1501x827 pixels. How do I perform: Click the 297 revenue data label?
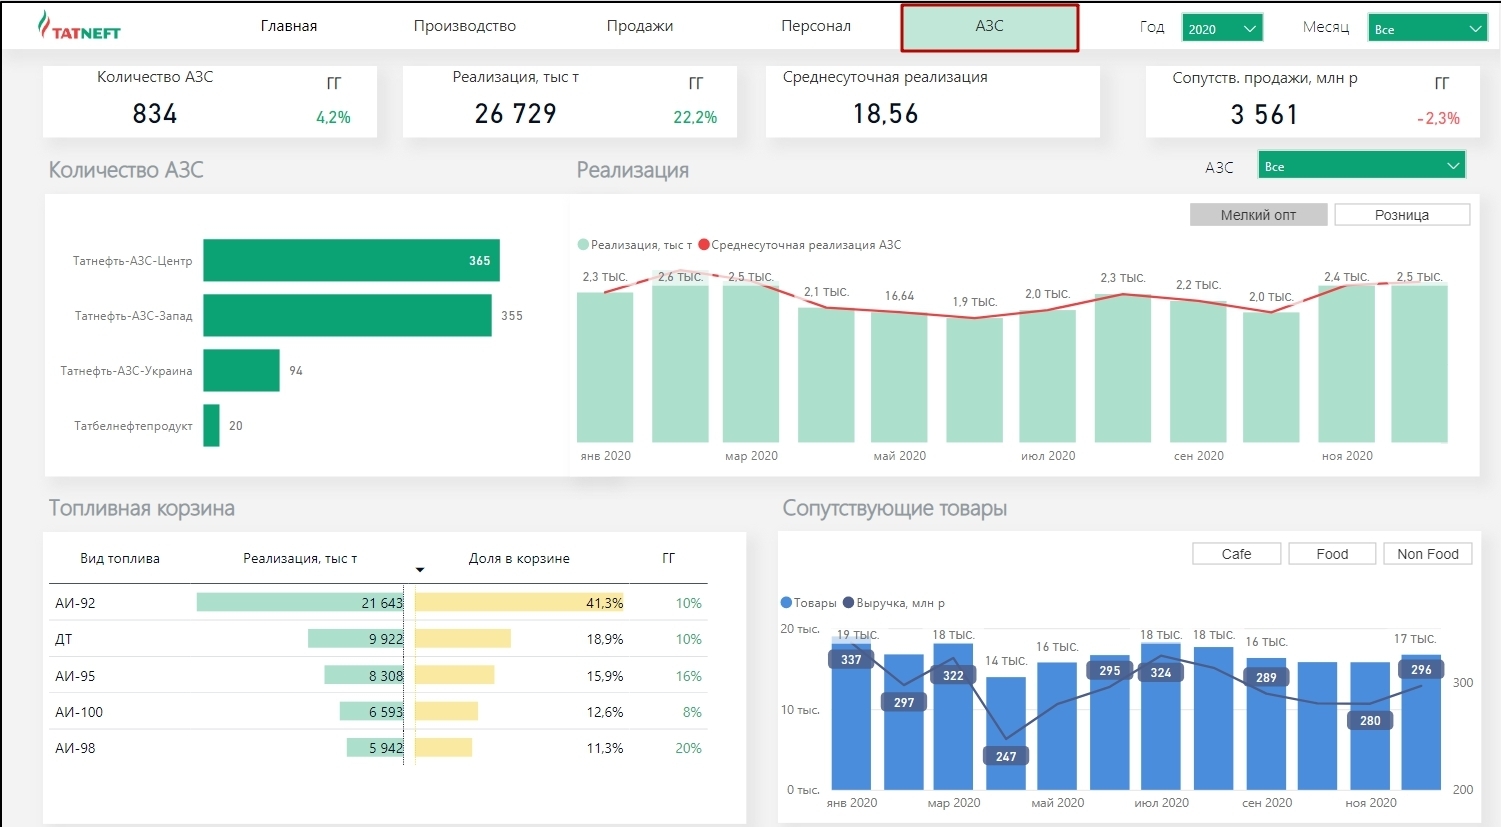coord(904,702)
